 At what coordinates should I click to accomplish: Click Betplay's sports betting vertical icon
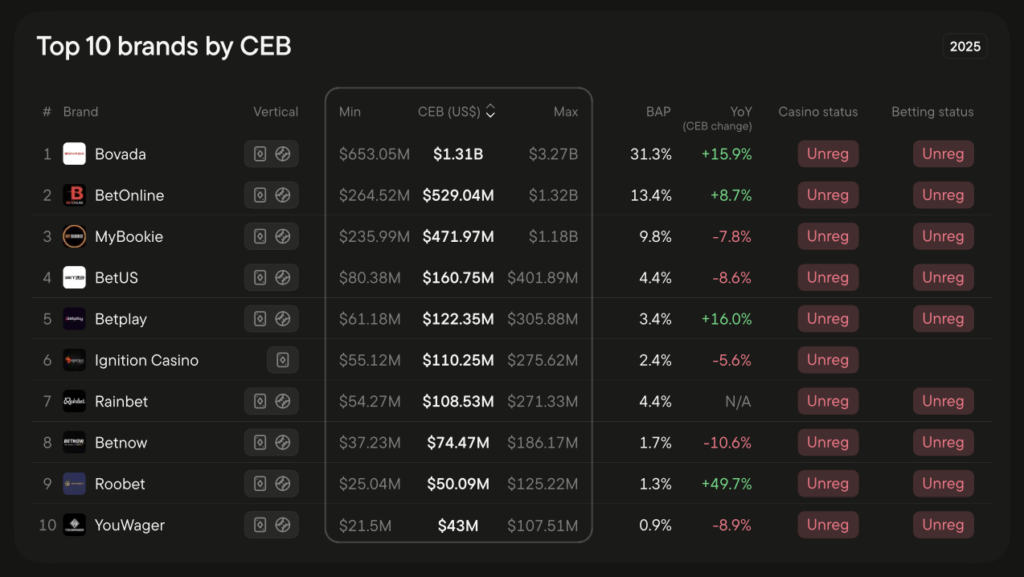pyautogui.click(x=283, y=319)
